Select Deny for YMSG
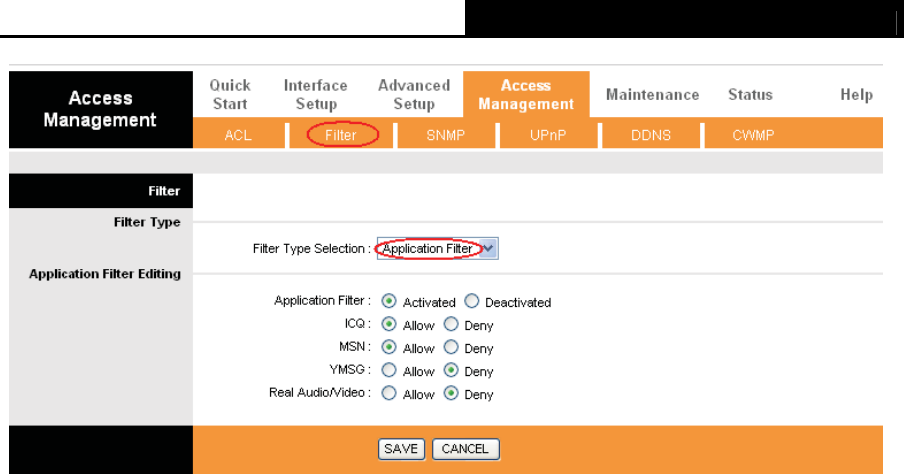The image size is (904, 474). point(451,370)
